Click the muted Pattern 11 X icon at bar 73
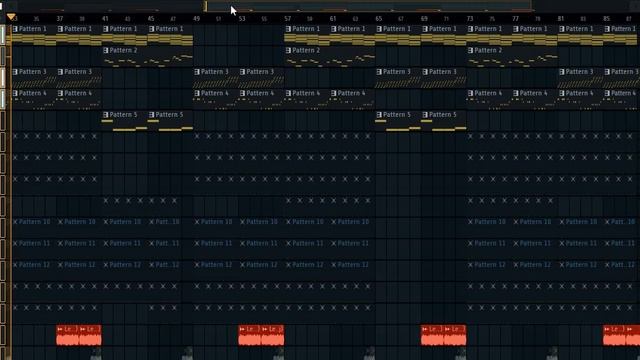This screenshot has width=640, height=360. point(471,243)
